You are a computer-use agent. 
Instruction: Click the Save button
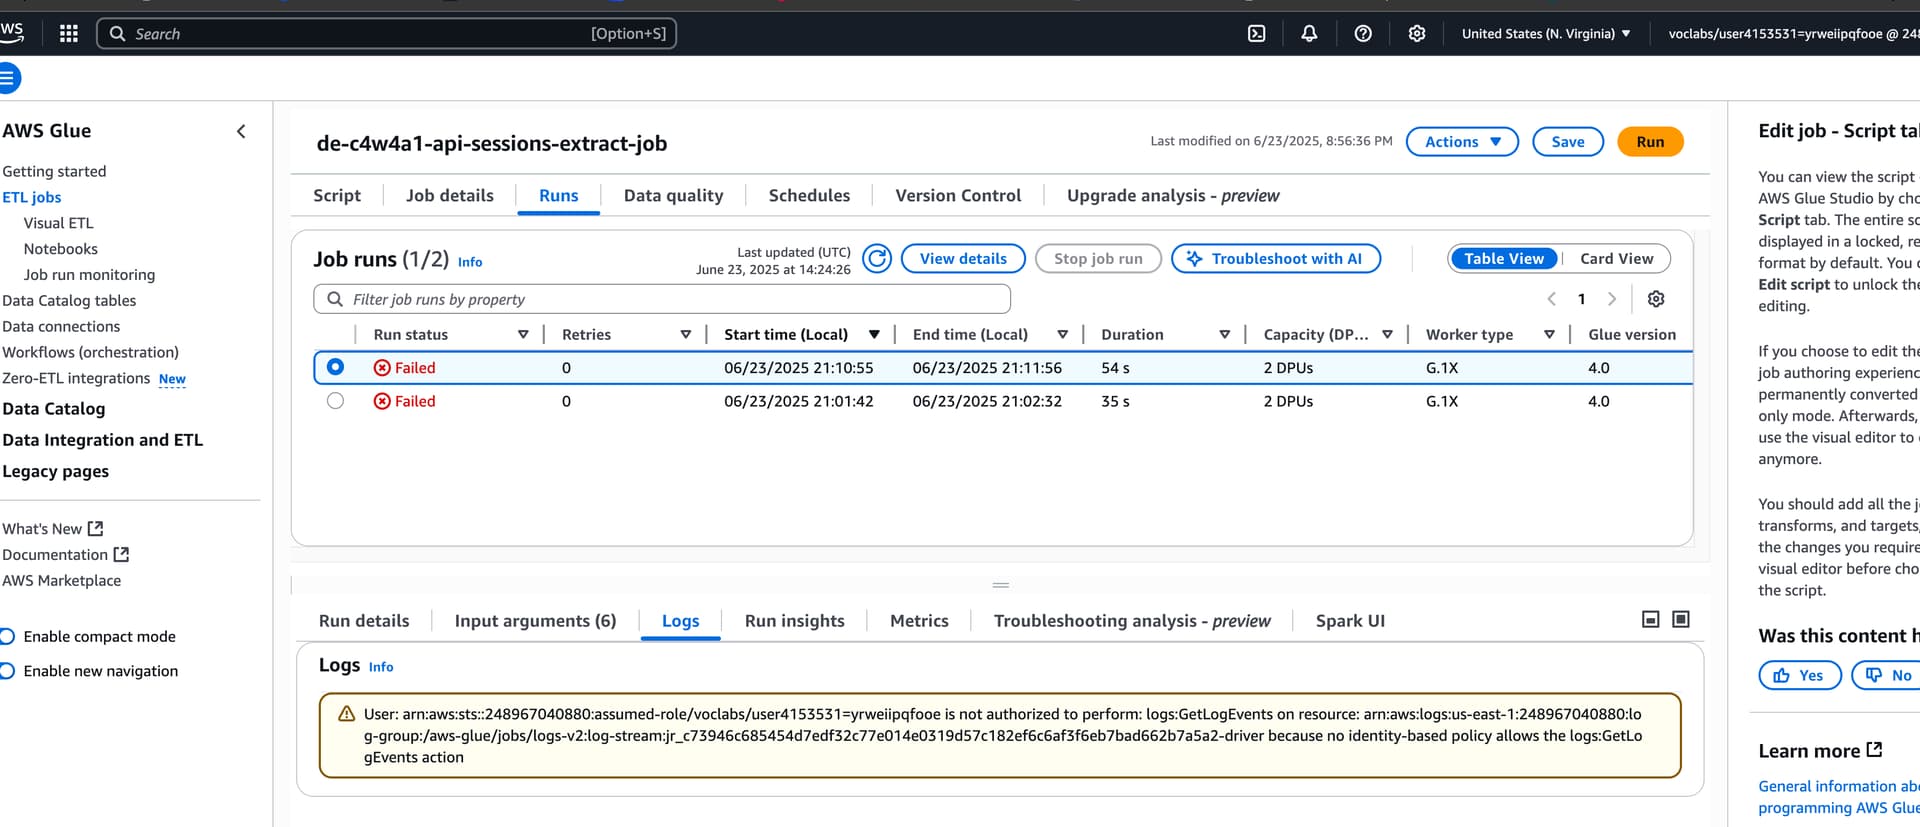pos(1568,142)
